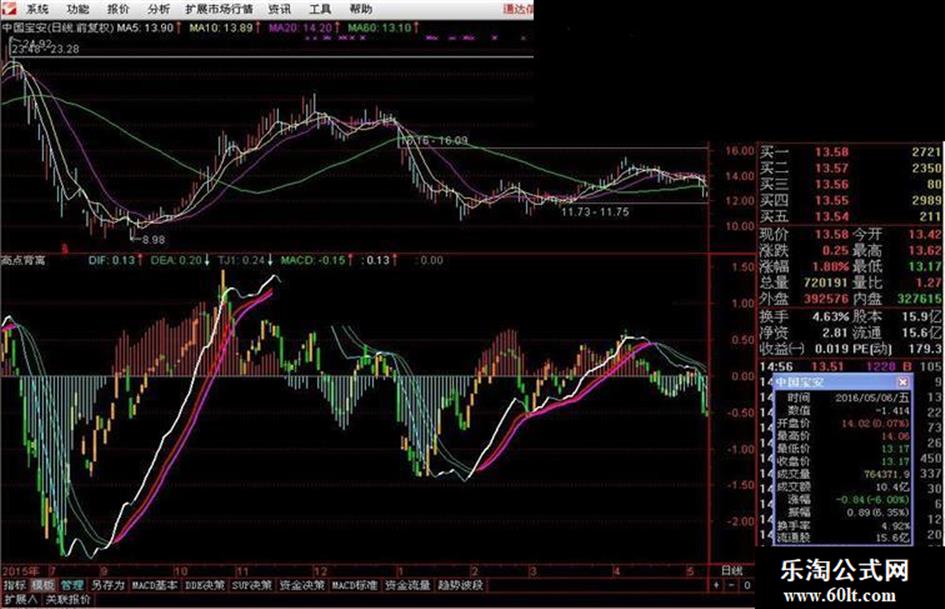
Task: Click the 总量 720191 value
Action: click(826, 283)
